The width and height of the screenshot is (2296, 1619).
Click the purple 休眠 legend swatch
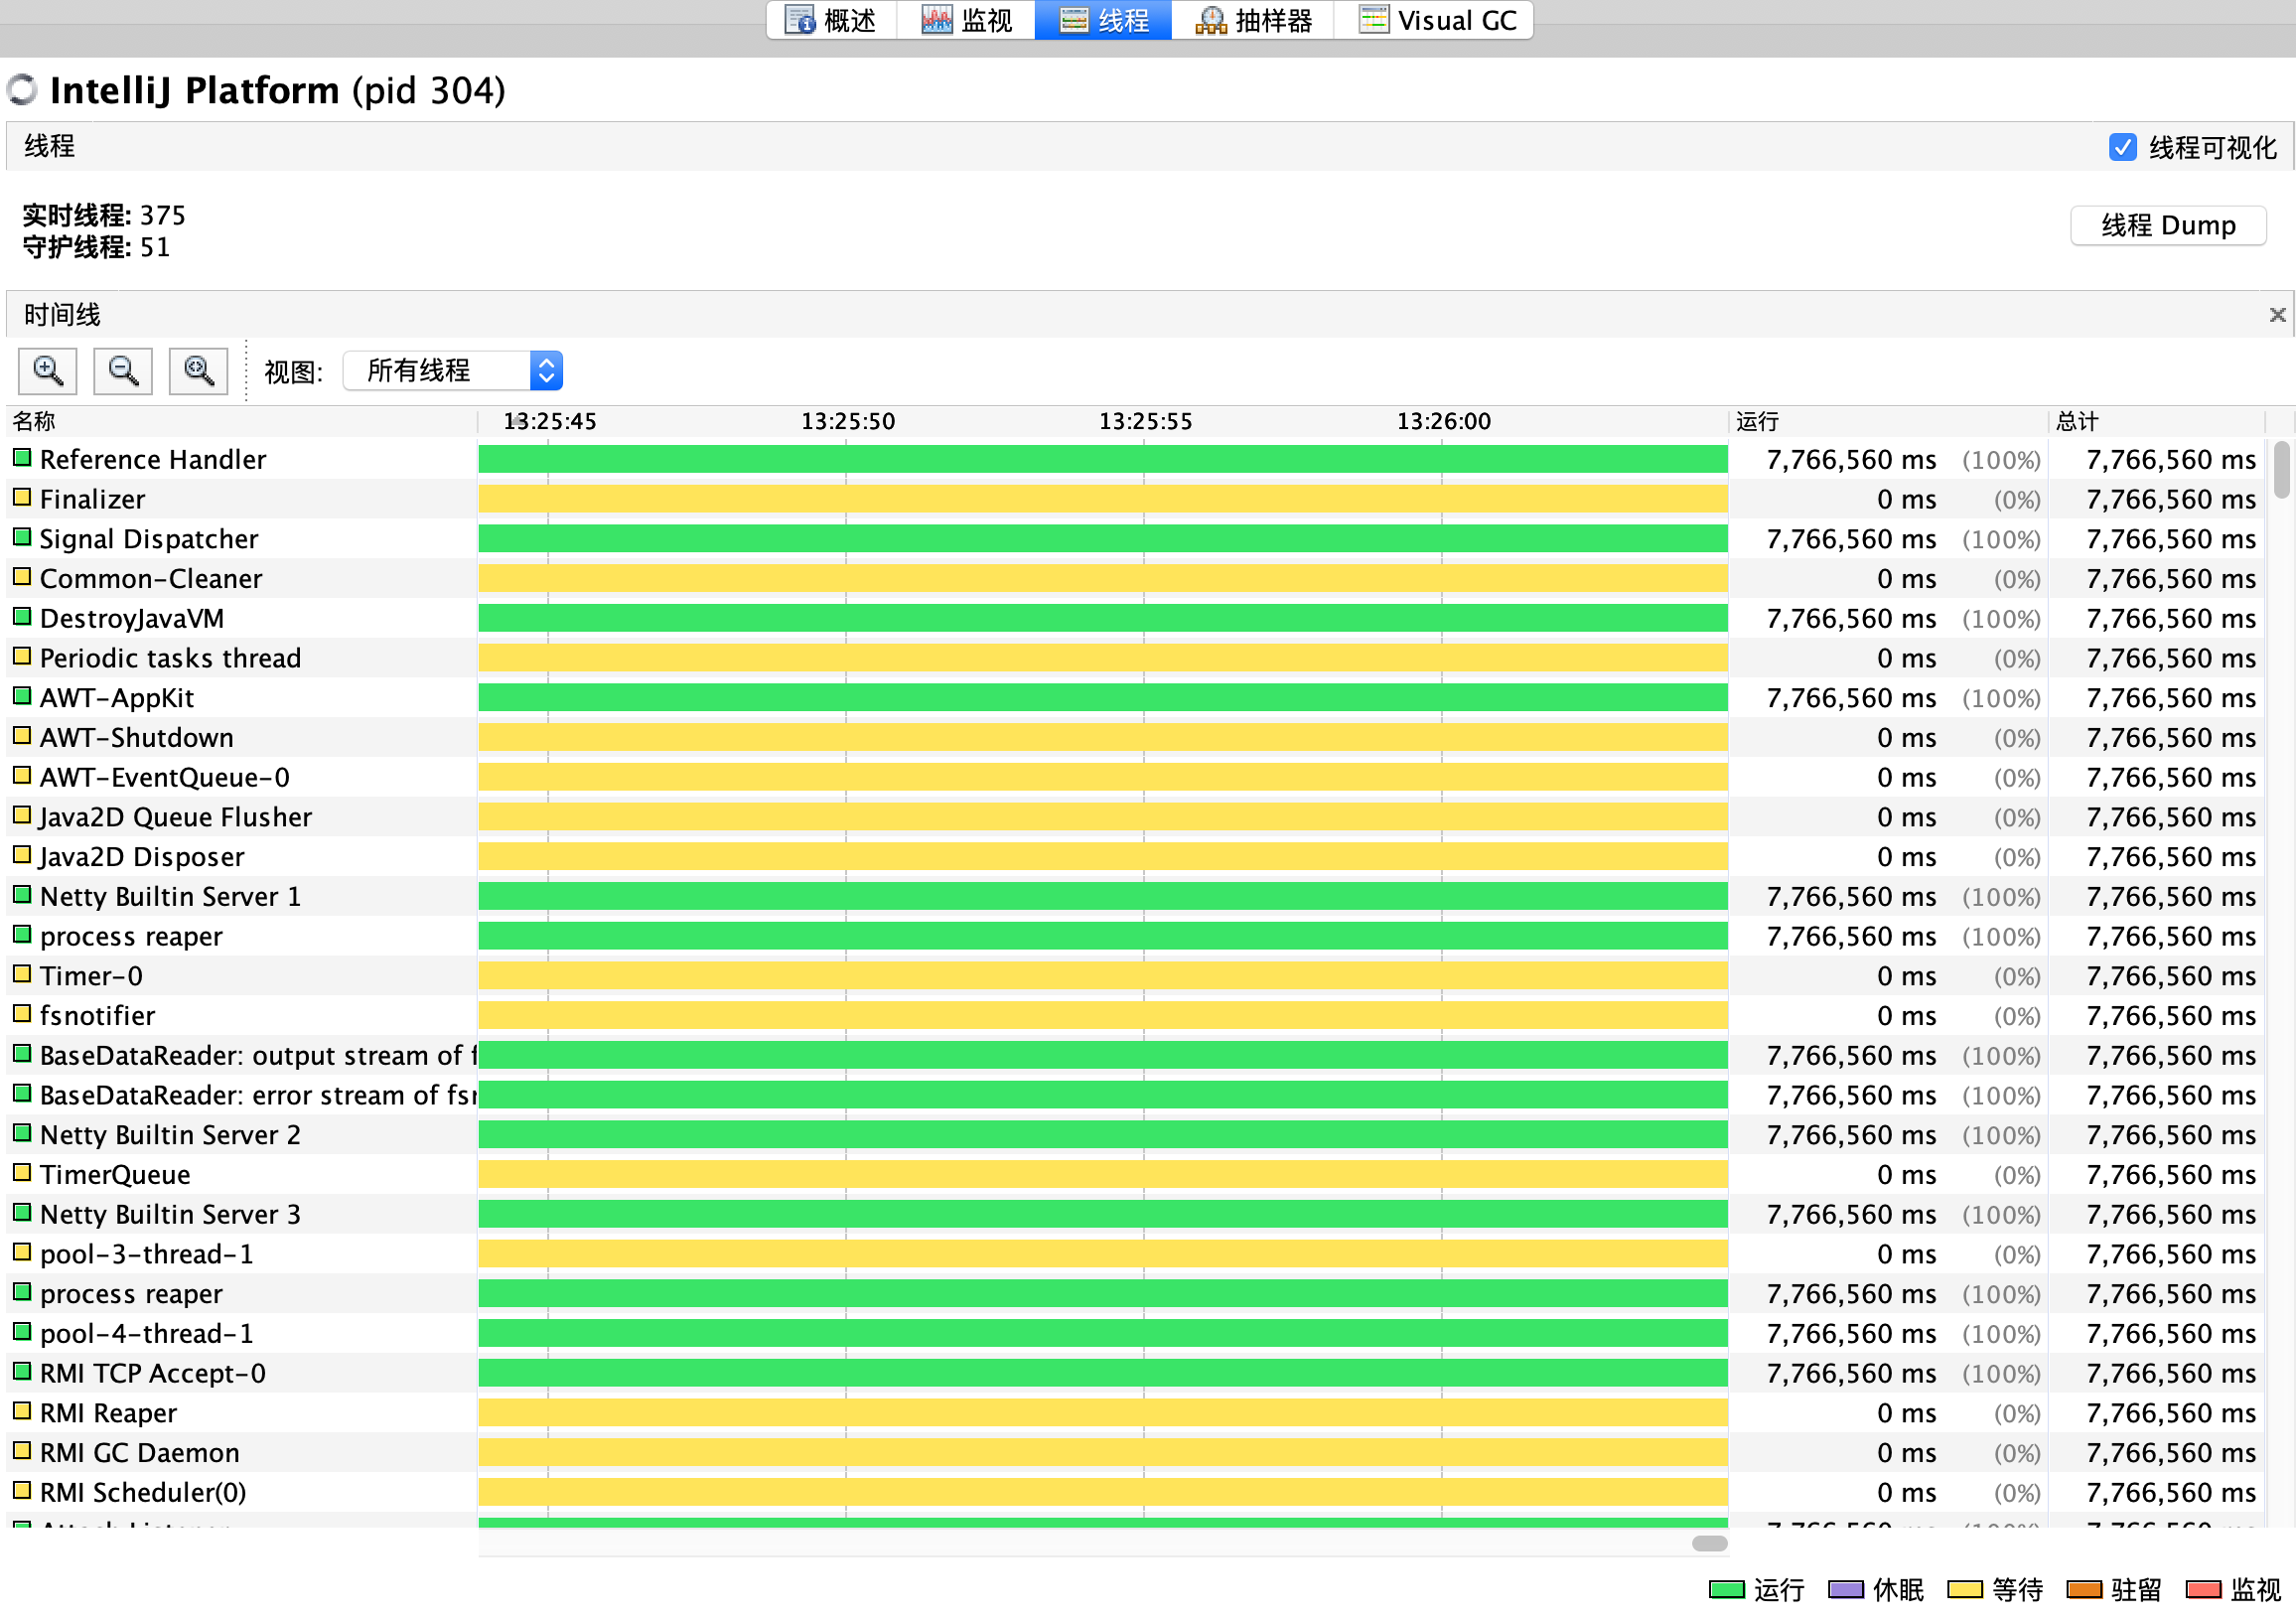[x=1846, y=1591]
